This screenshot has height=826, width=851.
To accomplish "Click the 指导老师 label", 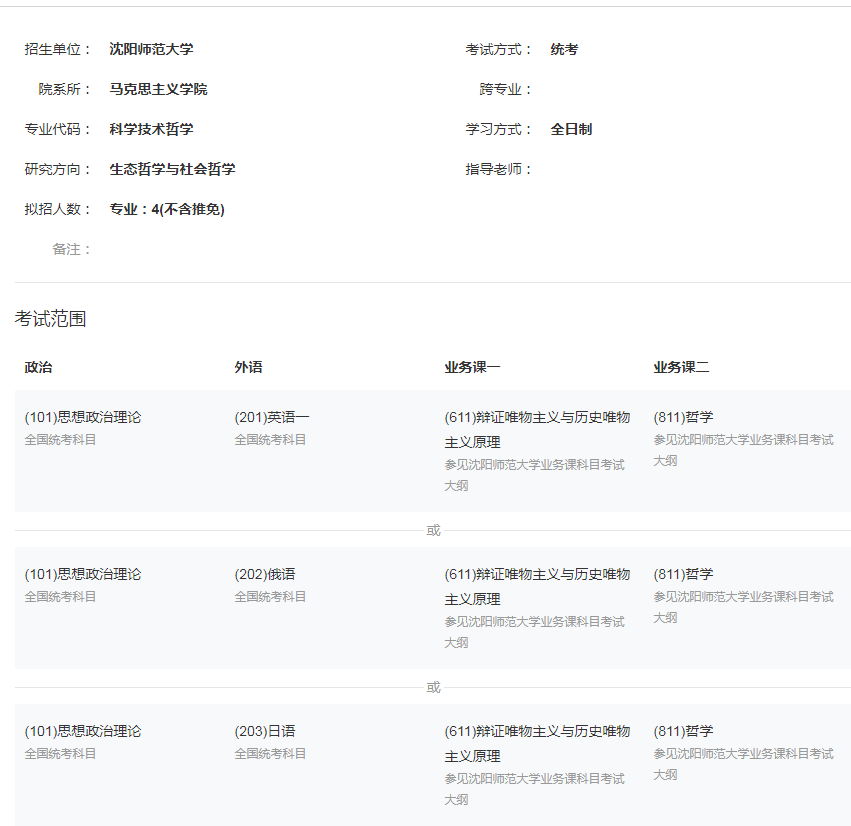I will click(499, 169).
